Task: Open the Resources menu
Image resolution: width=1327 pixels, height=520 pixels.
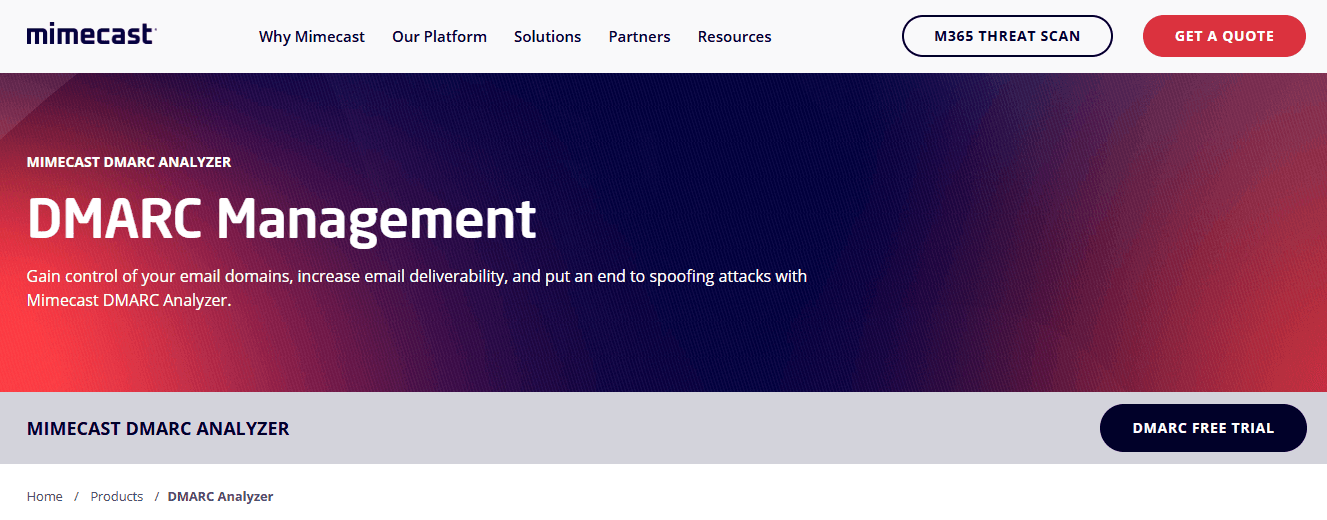Action: tap(734, 36)
